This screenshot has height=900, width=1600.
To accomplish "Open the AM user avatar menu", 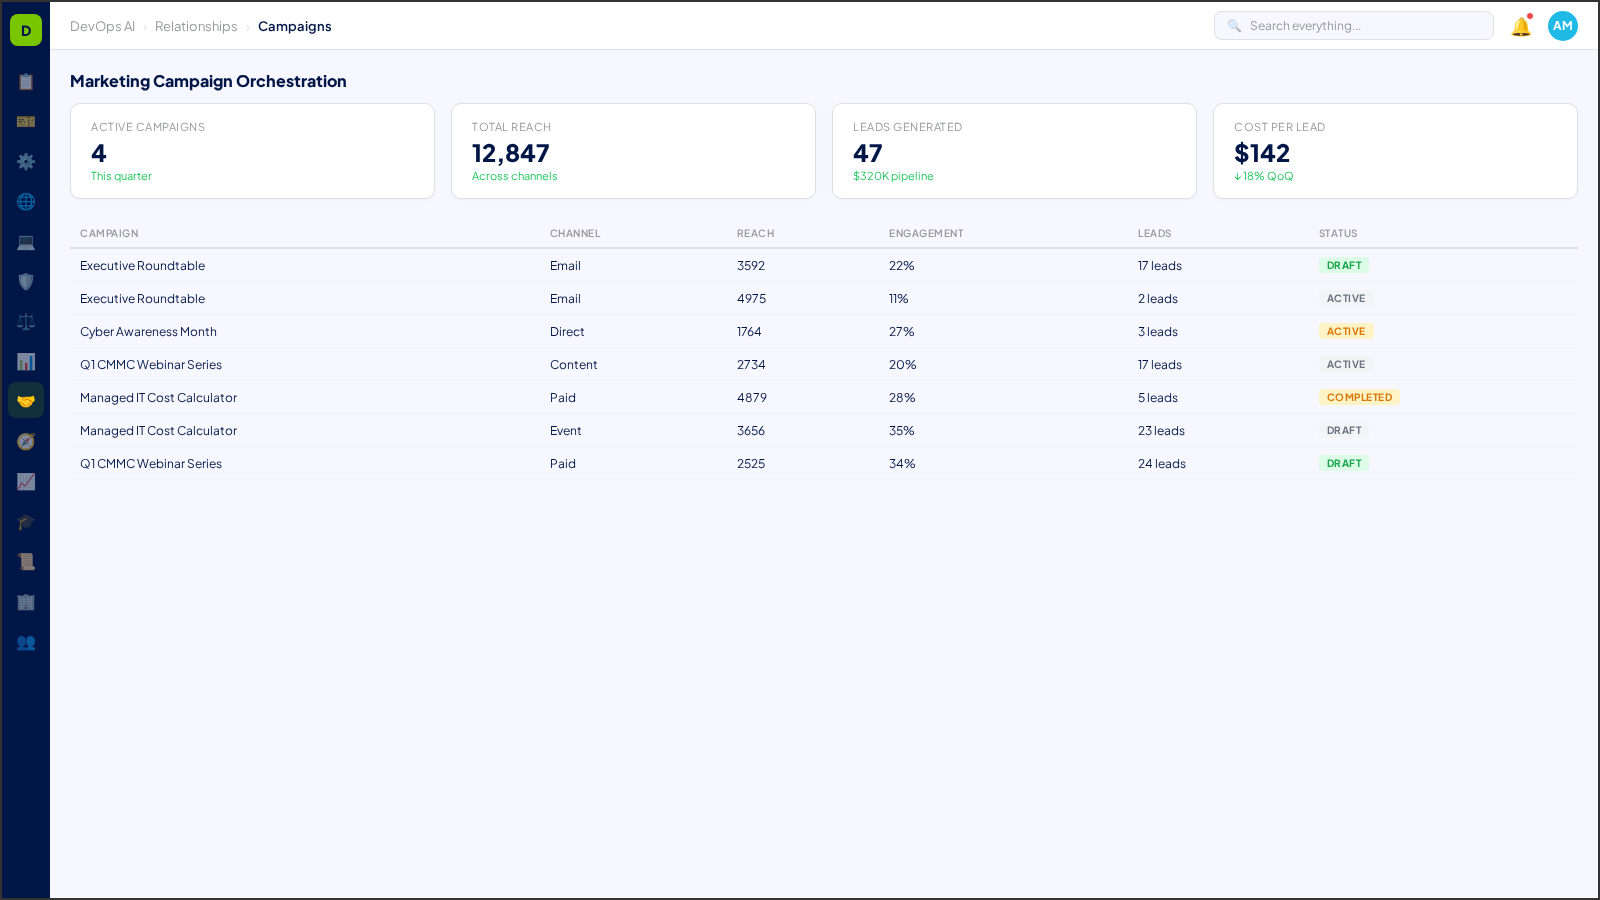I will (x=1562, y=26).
